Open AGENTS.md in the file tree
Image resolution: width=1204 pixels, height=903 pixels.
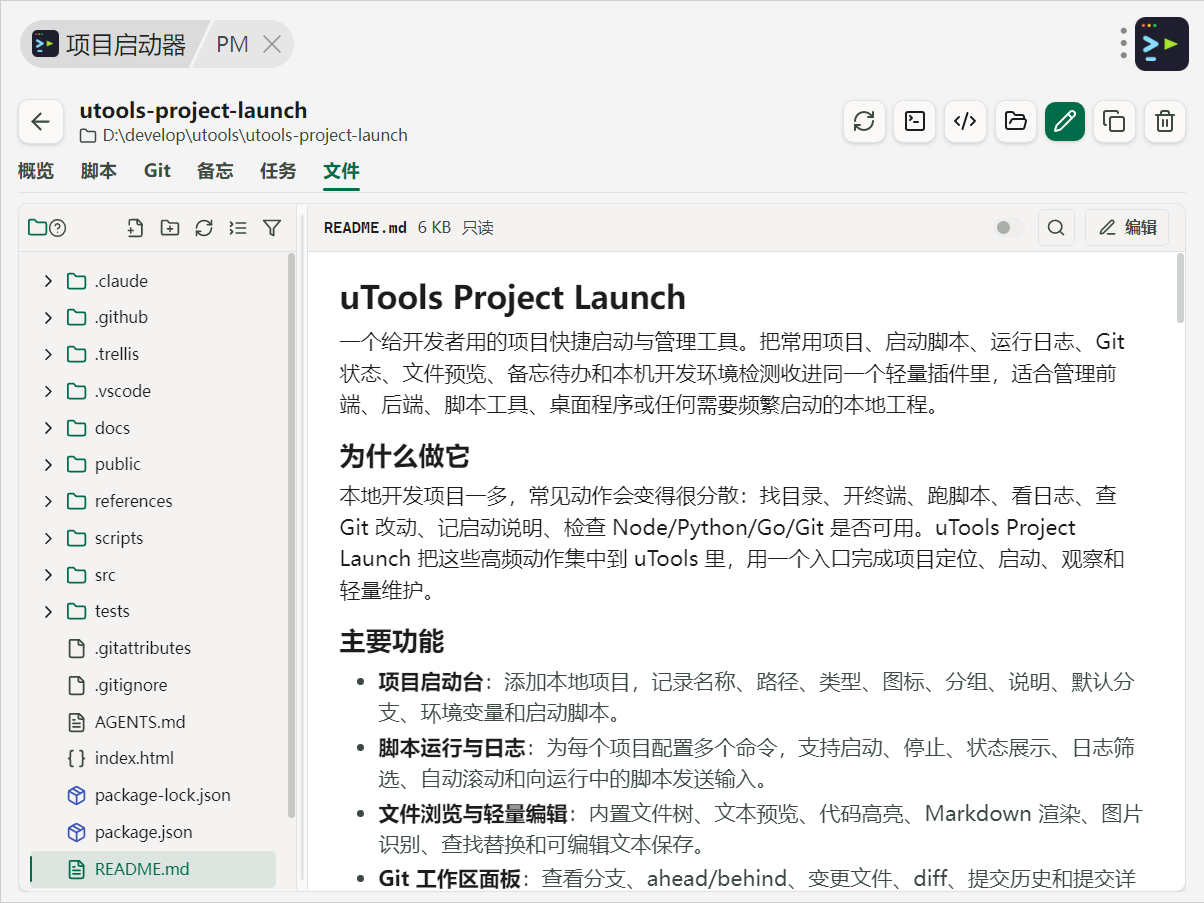(153, 722)
